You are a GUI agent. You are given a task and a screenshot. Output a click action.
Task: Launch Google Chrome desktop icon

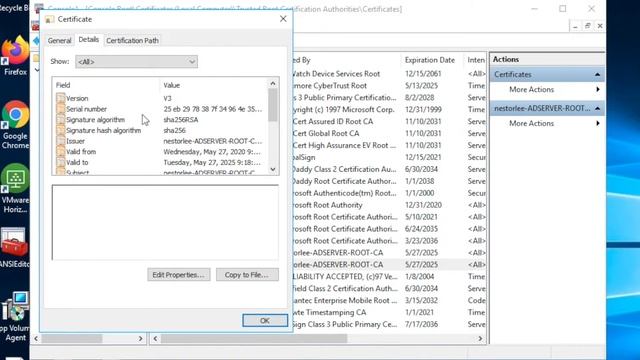pyautogui.click(x=15, y=124)
